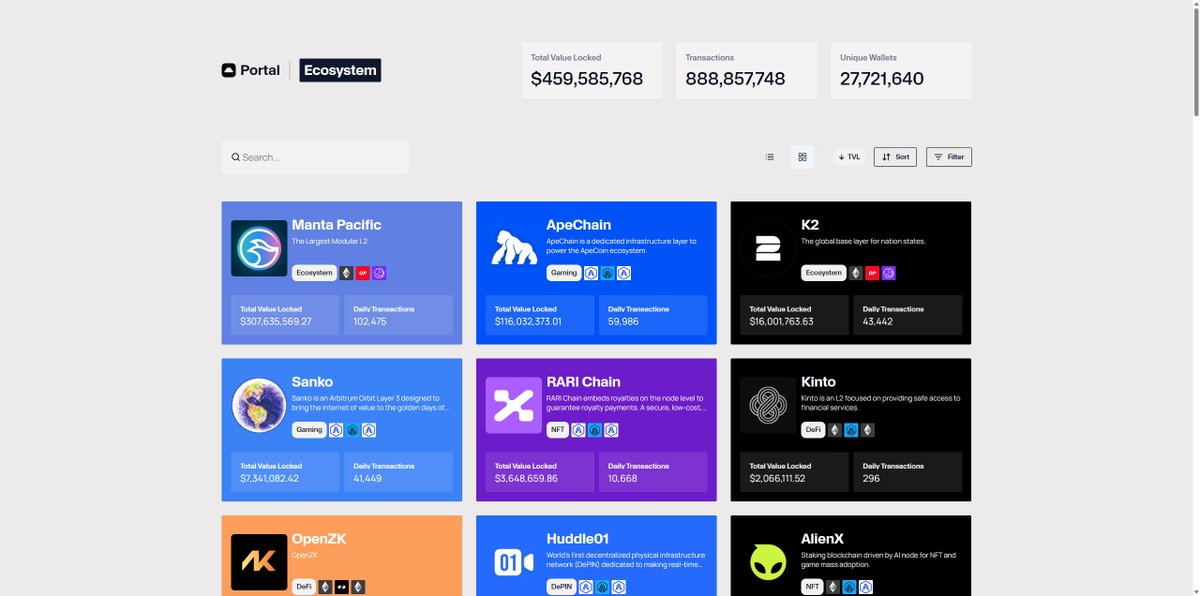Viewport: 1200px width, 596px height.
Task: Click the dark middle chain icon on Sanko card
Action: click(x=352, y=430)
